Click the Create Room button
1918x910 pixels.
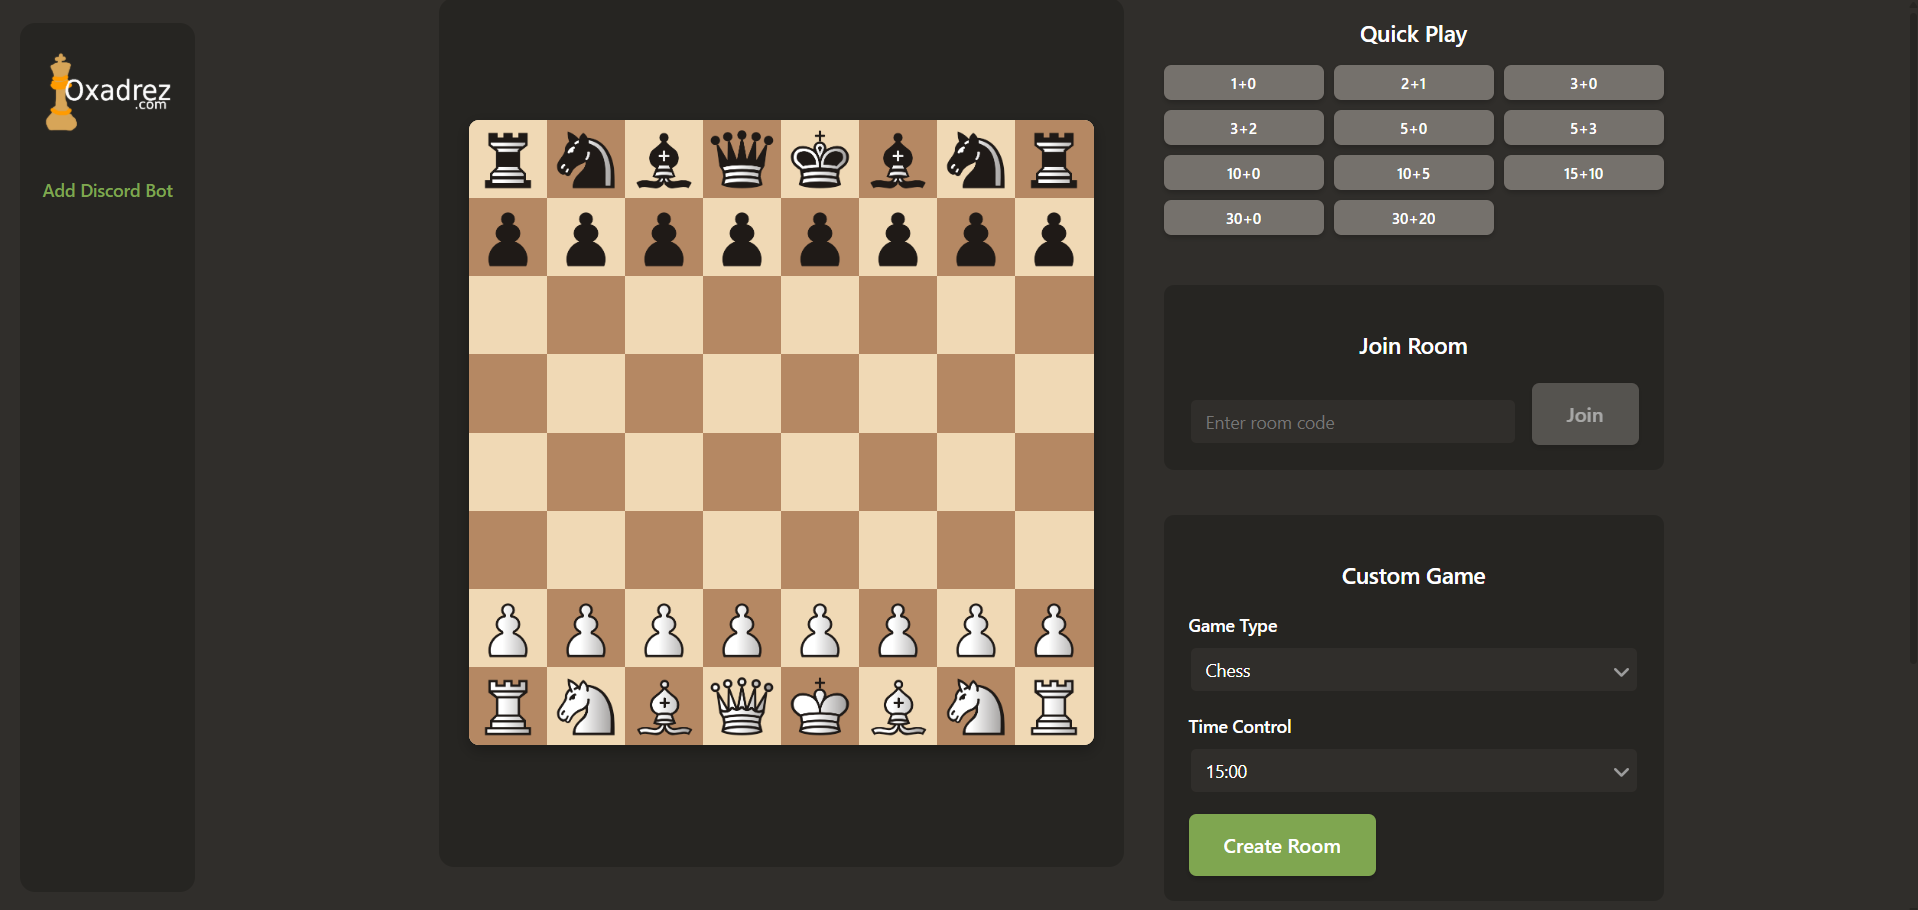click(1281, 845)
